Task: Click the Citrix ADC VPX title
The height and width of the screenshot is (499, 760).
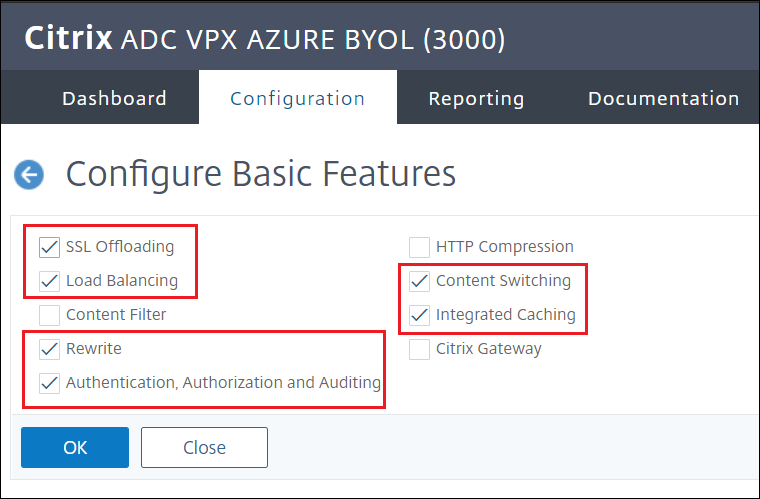Action: pos(264,40)
